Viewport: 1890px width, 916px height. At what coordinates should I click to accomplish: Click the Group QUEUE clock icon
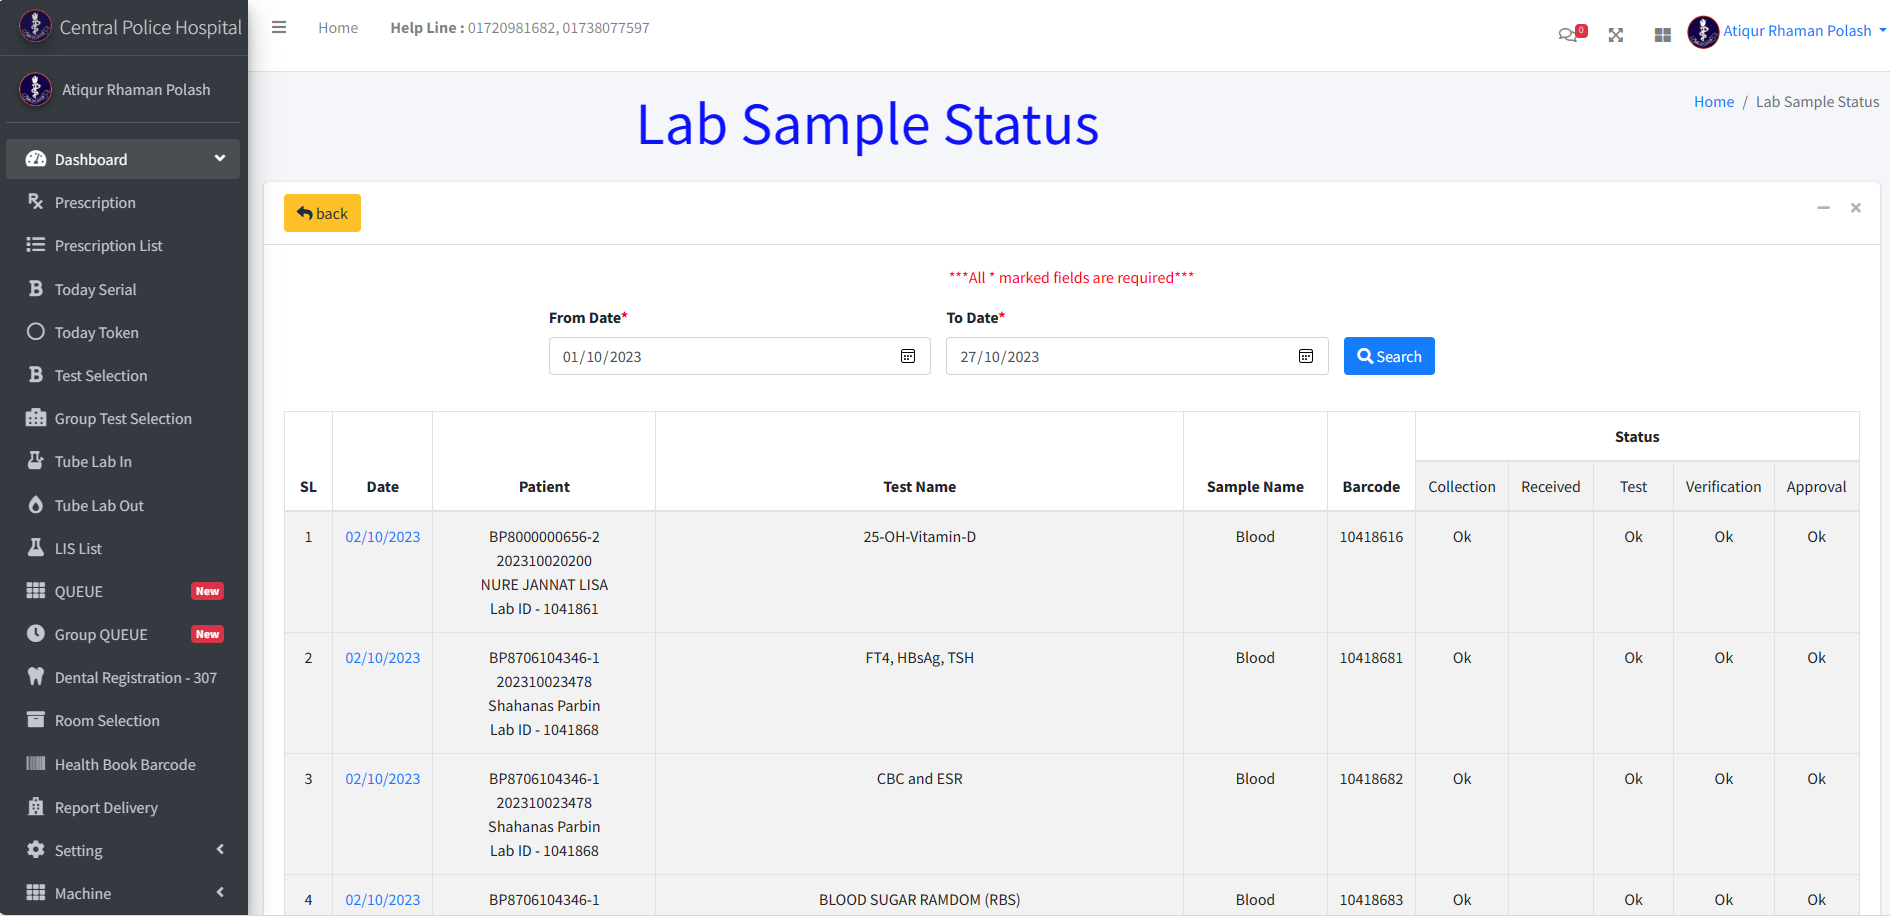[x=36, y=634]
